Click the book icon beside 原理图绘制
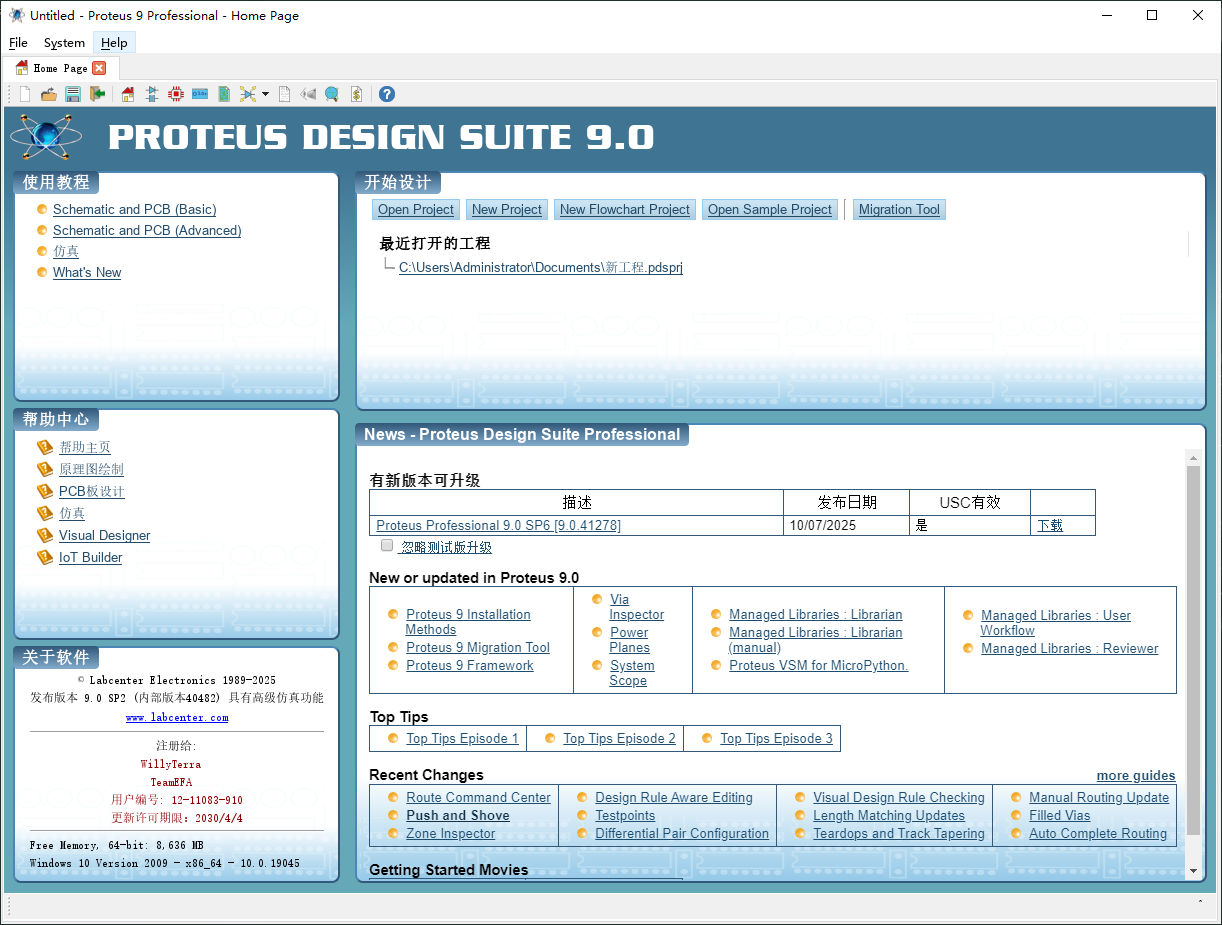The image size is (1222, 925). (44, 469)
